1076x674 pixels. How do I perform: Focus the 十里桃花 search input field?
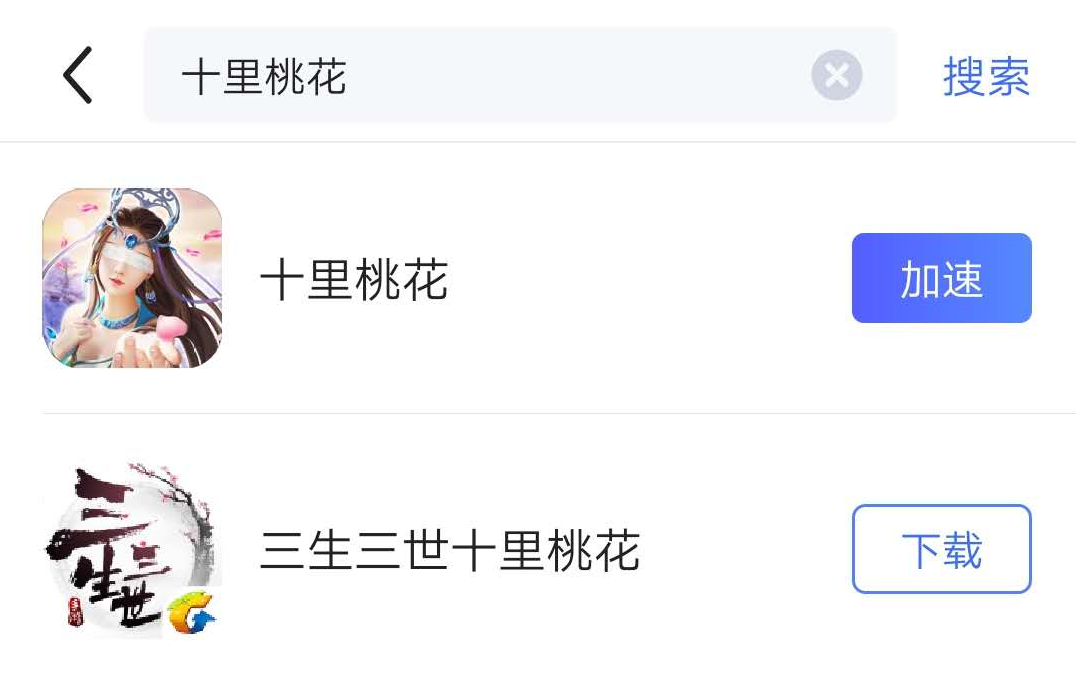coord(519,75)
